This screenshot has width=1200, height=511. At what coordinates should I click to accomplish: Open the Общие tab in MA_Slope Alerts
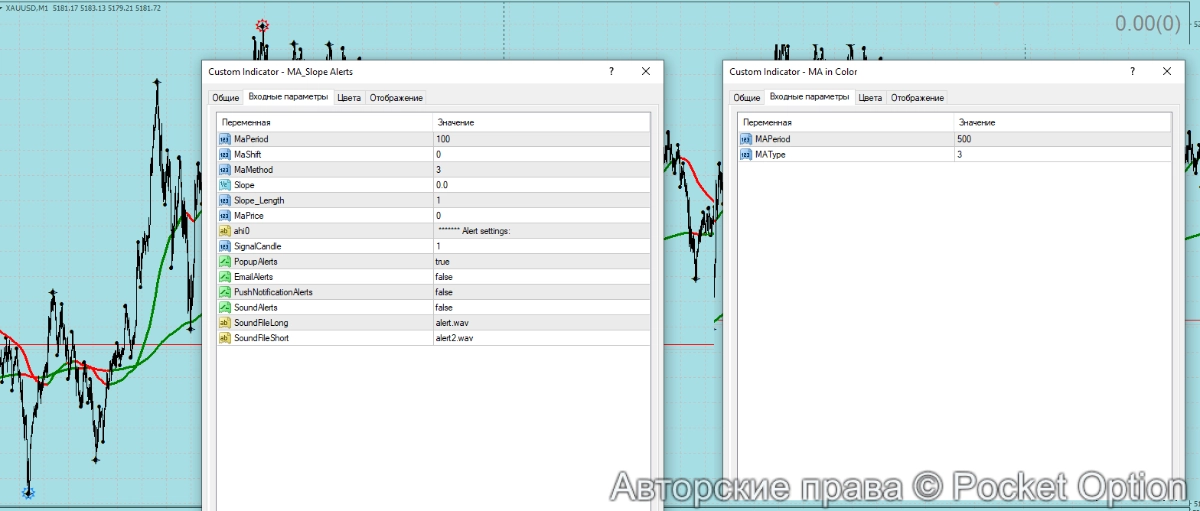[x=225, y=98]
